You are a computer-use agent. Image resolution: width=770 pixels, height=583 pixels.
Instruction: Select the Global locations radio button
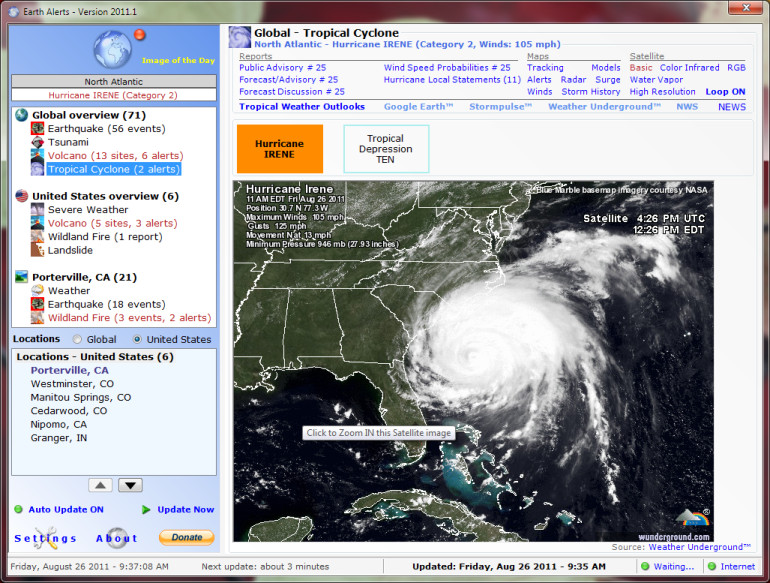(x=77, y=339)
